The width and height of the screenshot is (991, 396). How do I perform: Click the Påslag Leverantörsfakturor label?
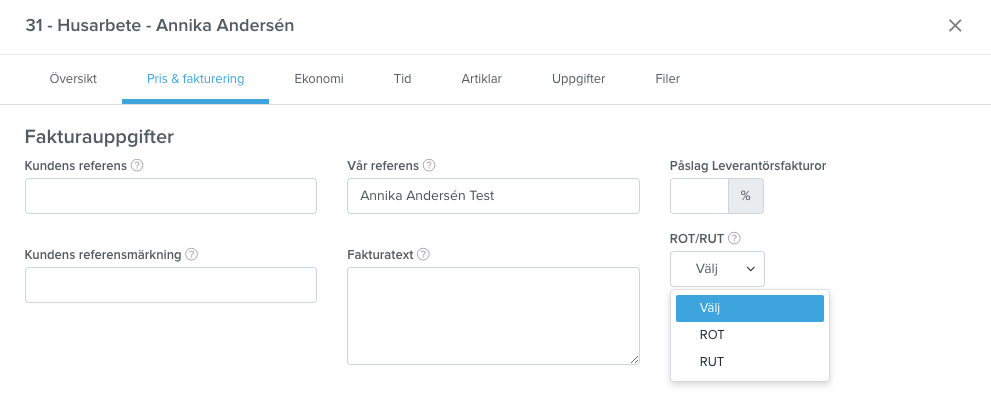click(x=748, y=165)
